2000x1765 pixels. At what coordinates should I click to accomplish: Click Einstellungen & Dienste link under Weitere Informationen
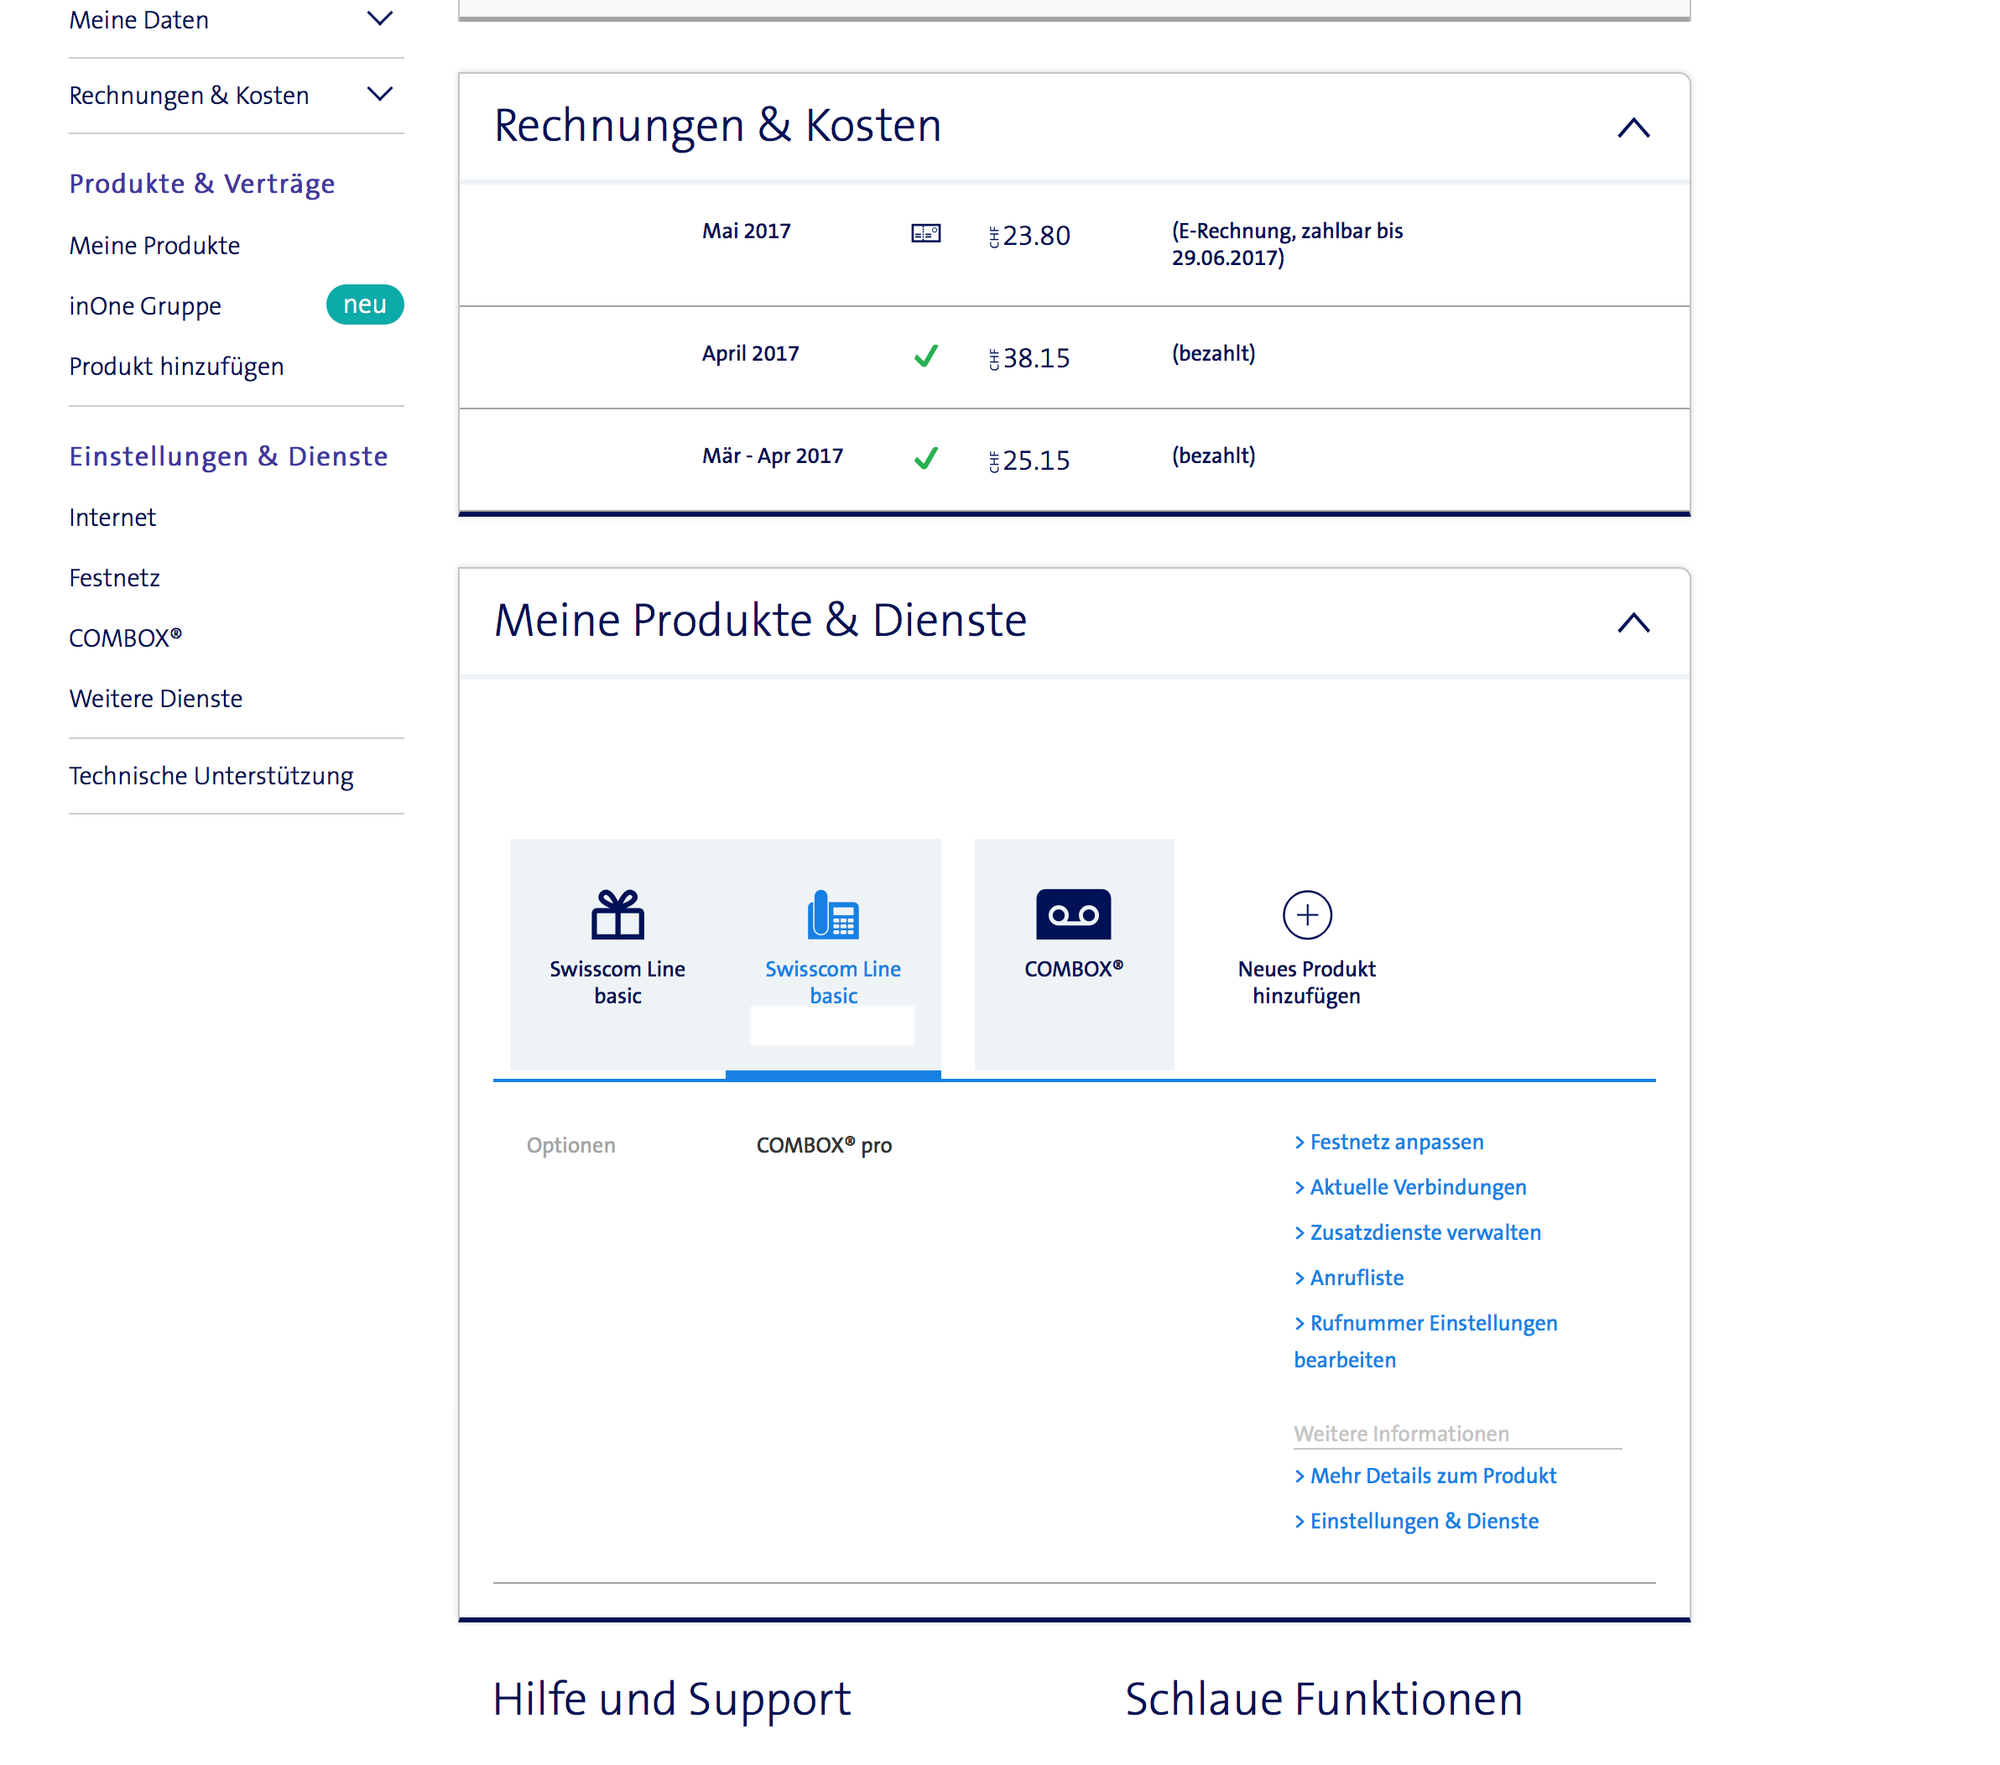(x=1416, y=1520)
